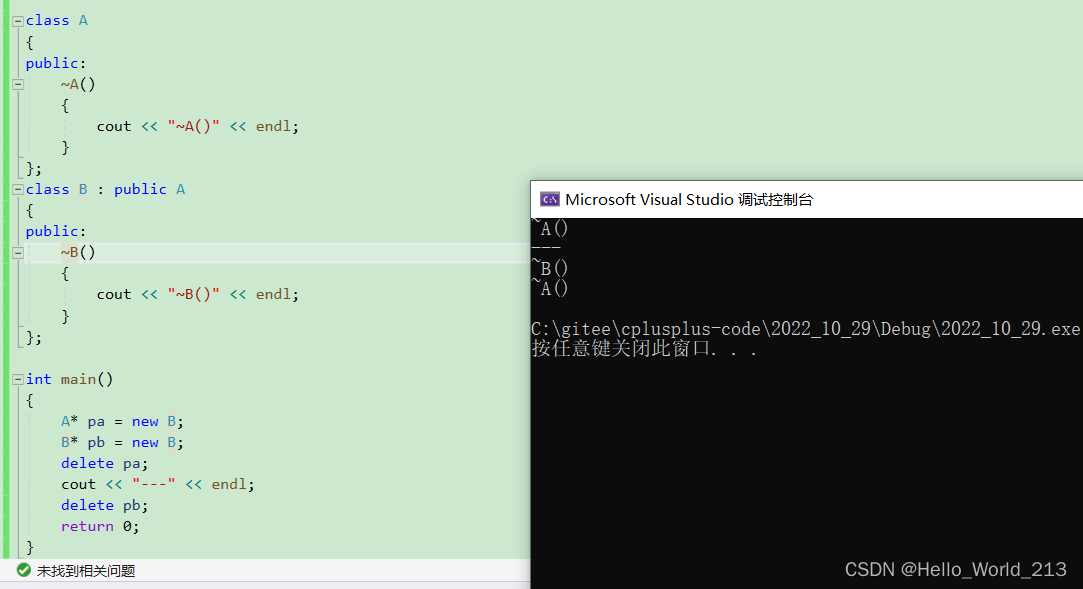Click the line 'A* pa = new B;'
The height and width of the screenshot is (589, 1083).
pos(122,421)
